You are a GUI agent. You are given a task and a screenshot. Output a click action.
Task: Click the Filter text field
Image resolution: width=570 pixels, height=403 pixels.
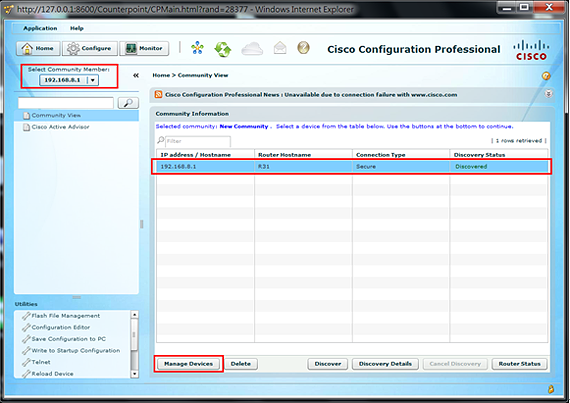coord(198,141)
